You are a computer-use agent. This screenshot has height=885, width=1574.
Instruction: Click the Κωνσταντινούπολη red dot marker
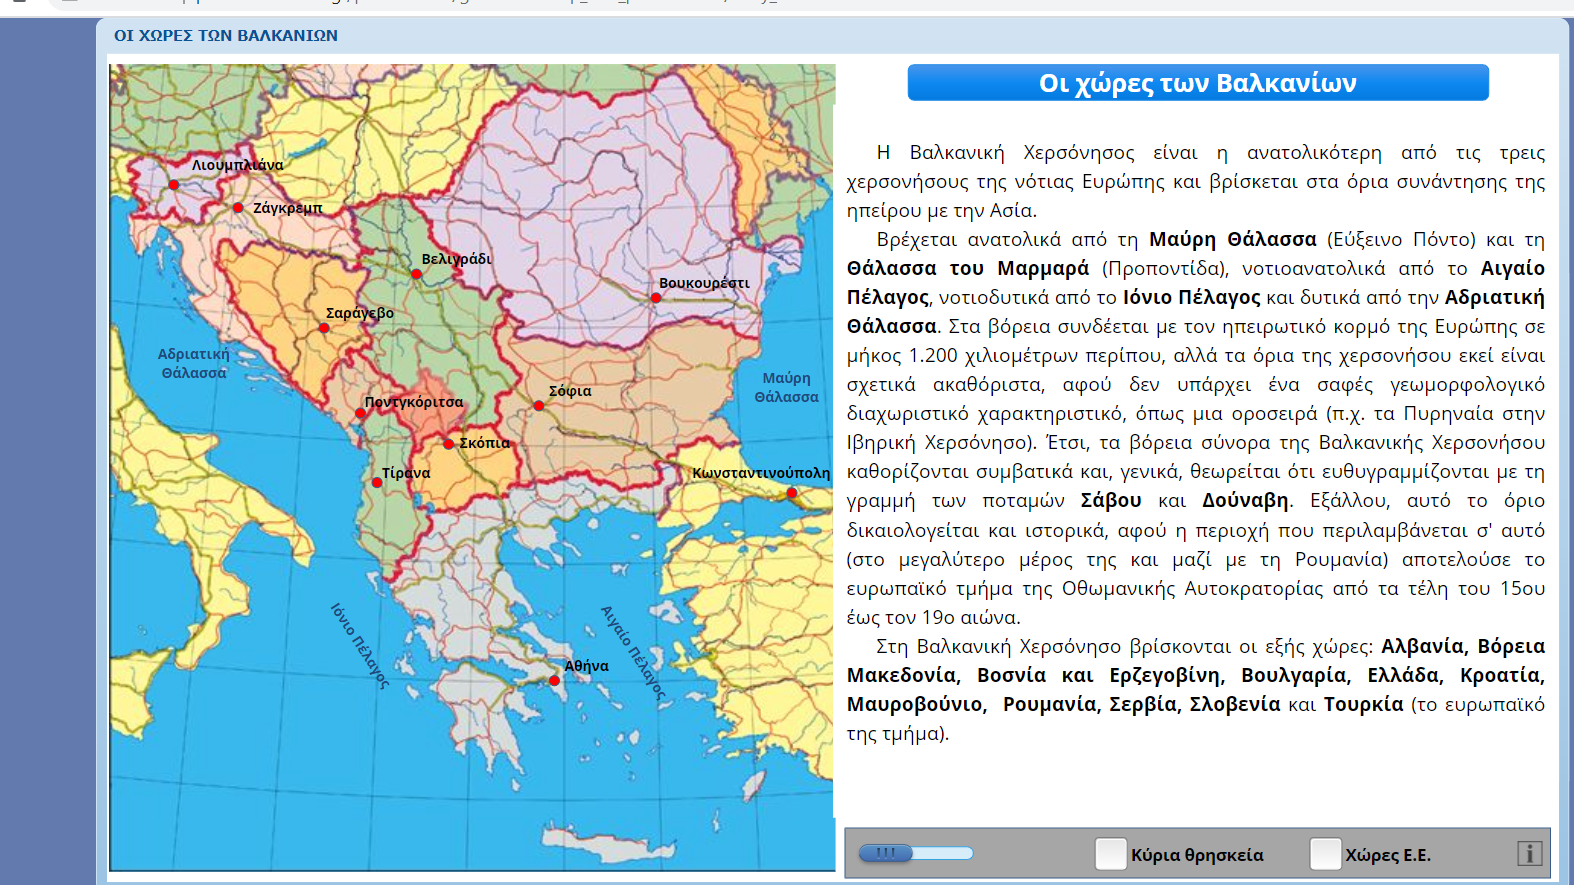tap(791, 493)
